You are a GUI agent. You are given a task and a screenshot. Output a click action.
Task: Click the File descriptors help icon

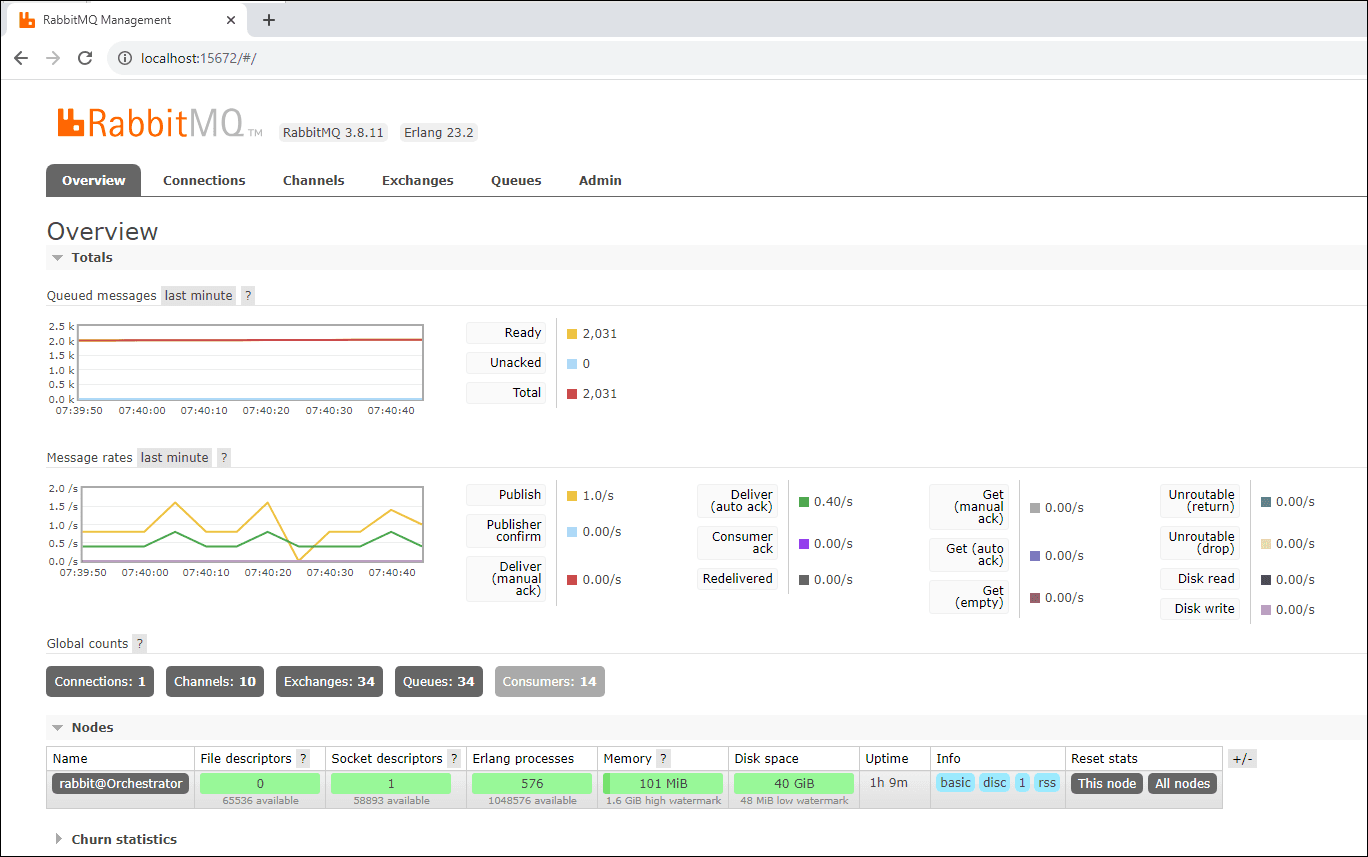point(303,759)
